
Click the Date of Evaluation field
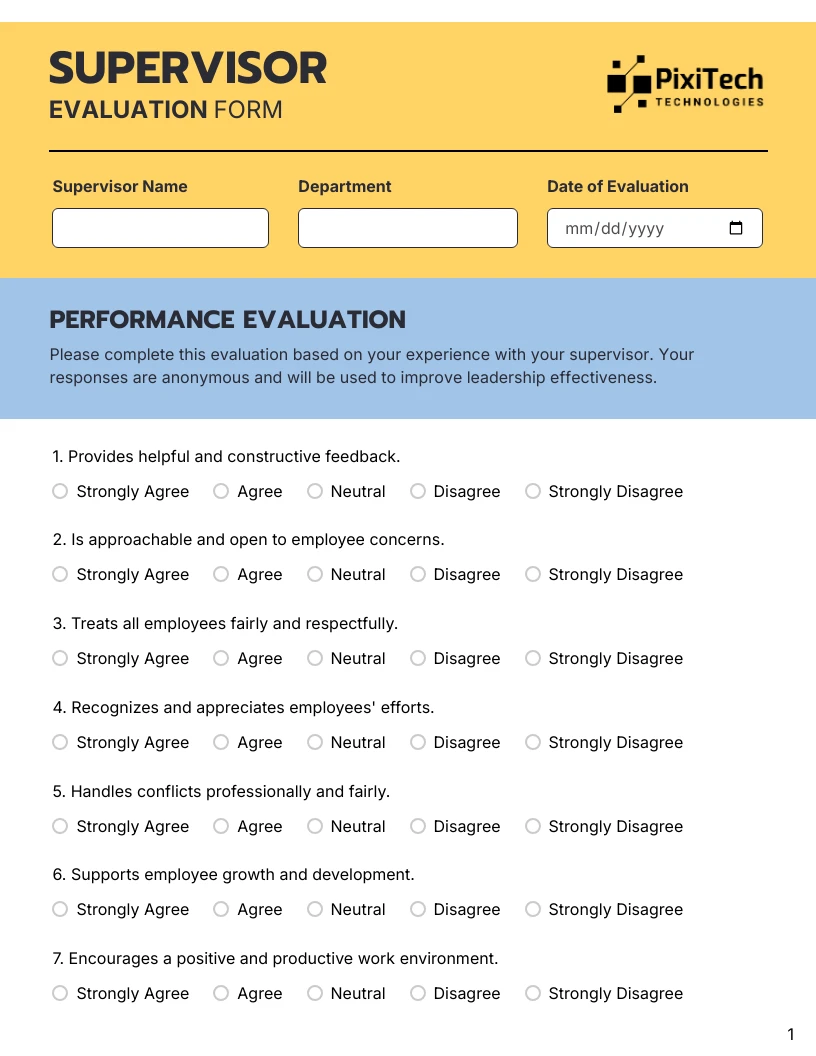tap(640, 228)
